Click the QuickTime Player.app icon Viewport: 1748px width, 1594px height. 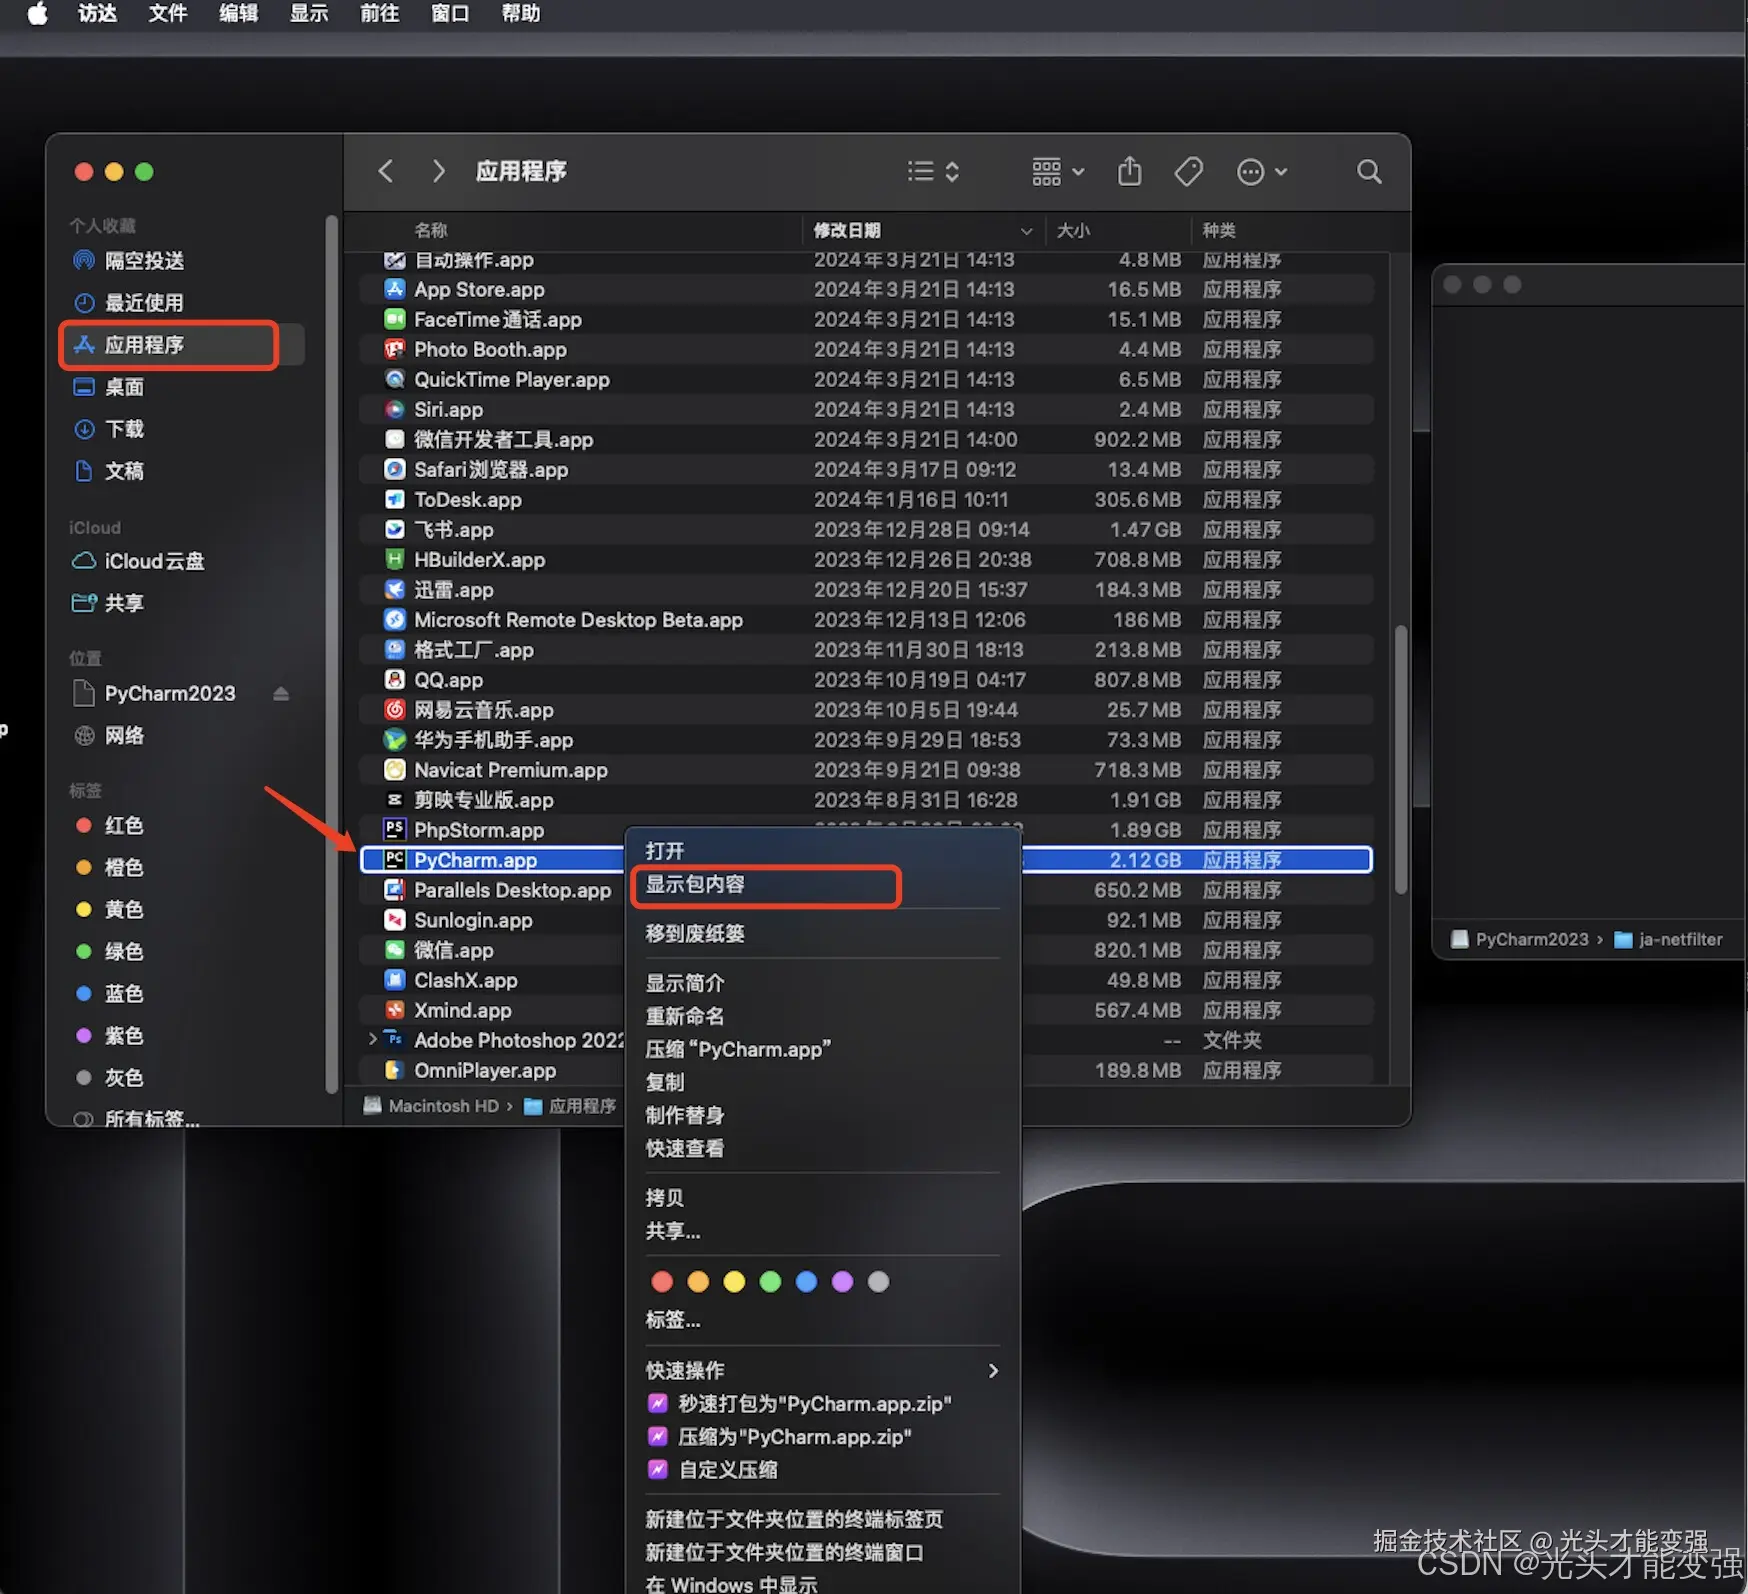tap(395, 379)
